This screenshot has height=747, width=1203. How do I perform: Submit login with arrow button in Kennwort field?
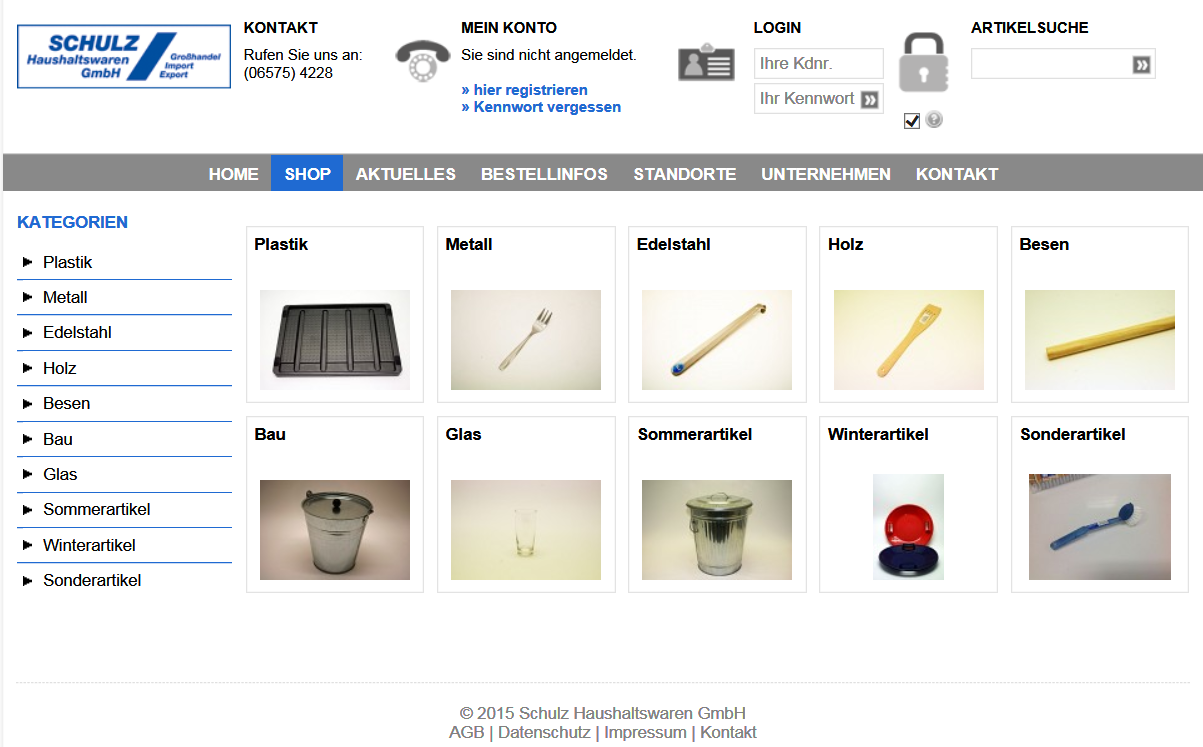870,99
